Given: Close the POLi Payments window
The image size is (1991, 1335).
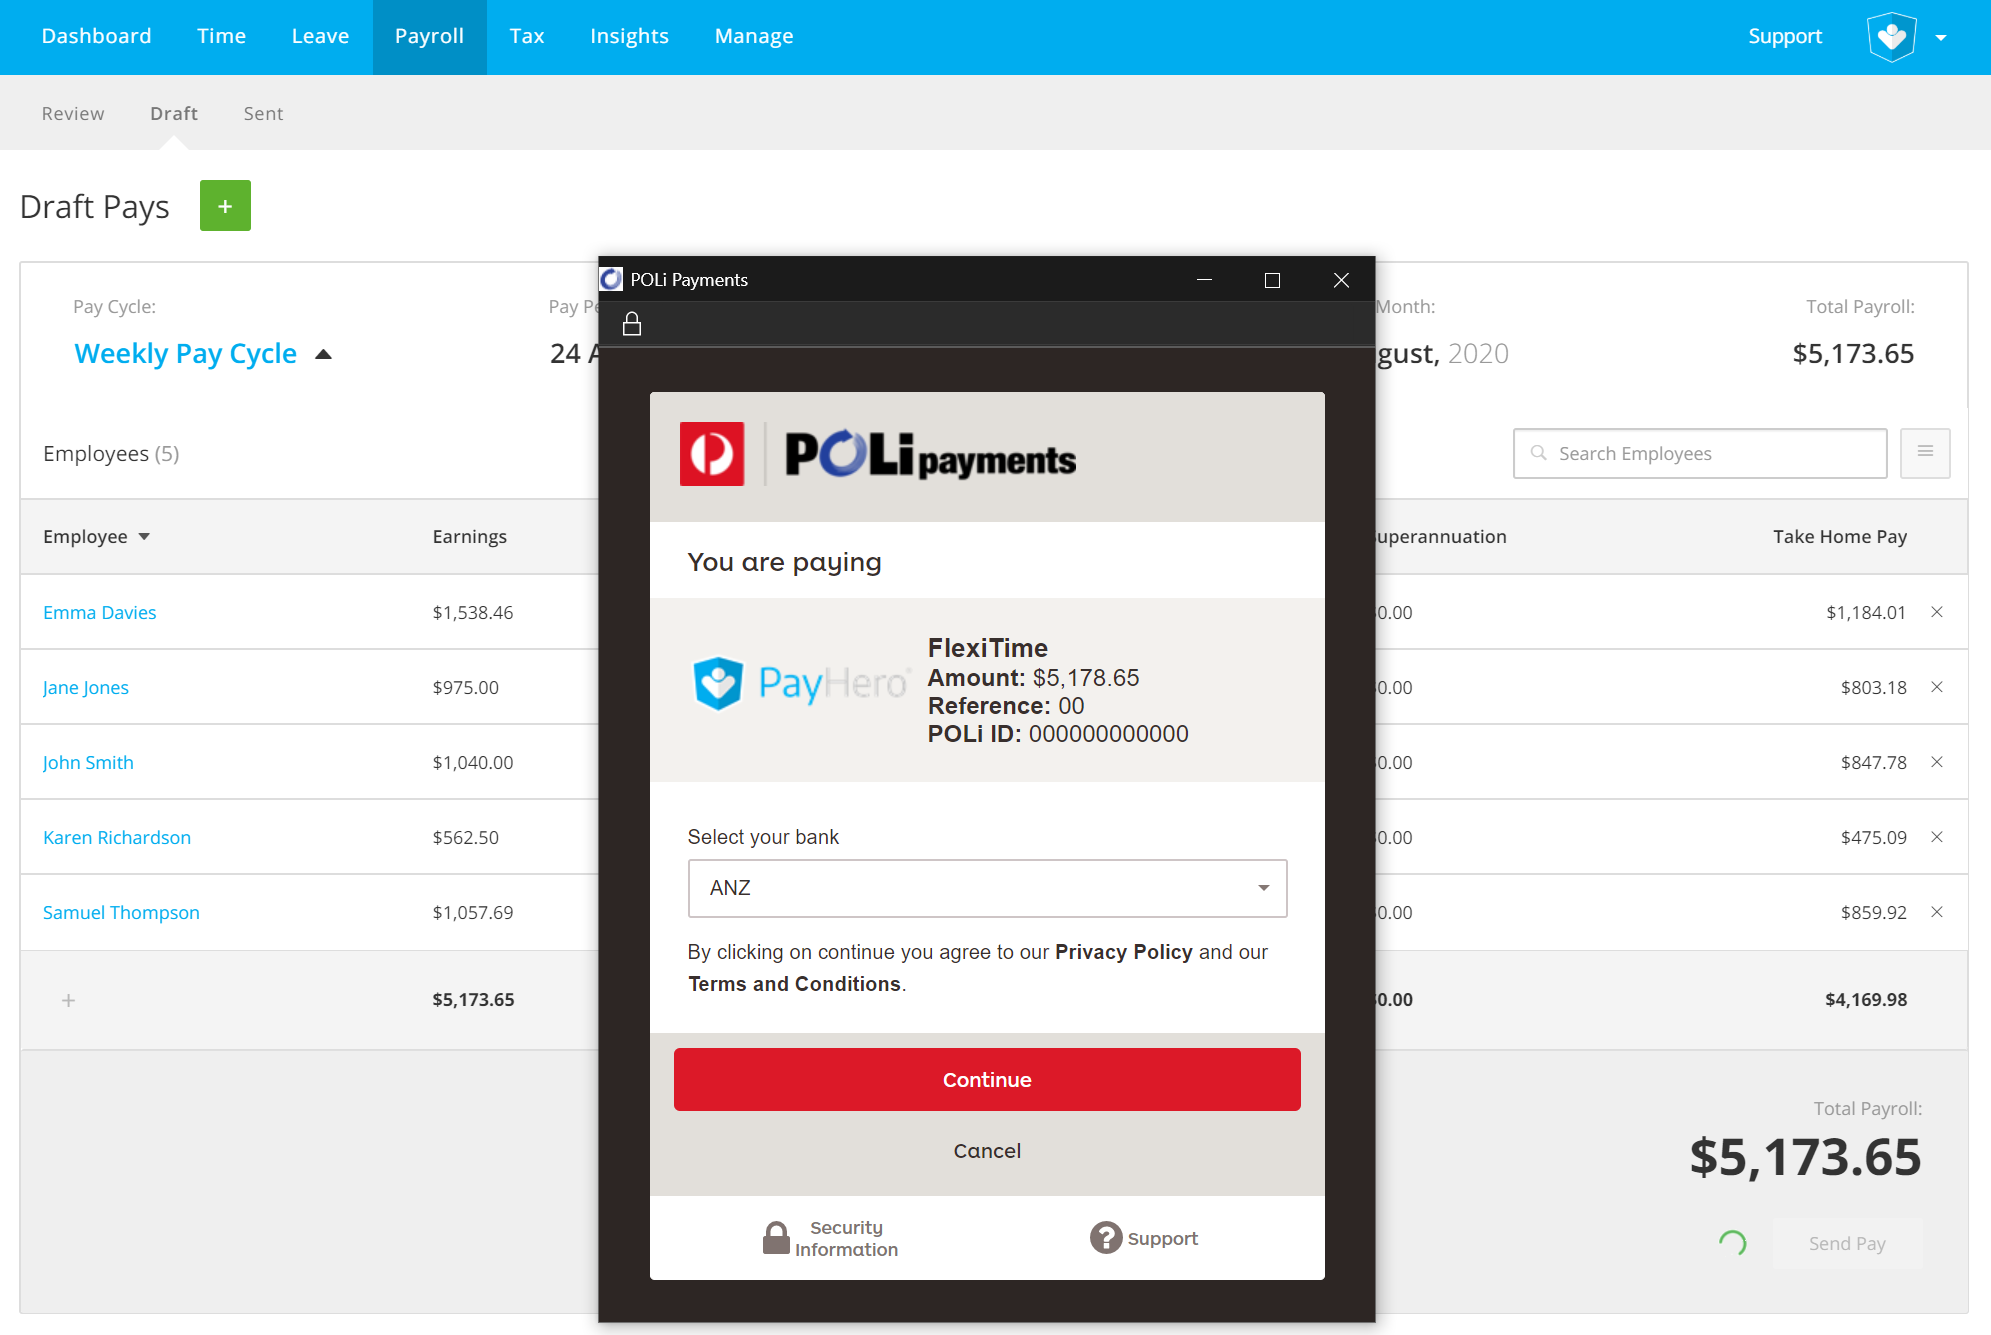Looking at the screenshot, I should tap(1341, 280).
